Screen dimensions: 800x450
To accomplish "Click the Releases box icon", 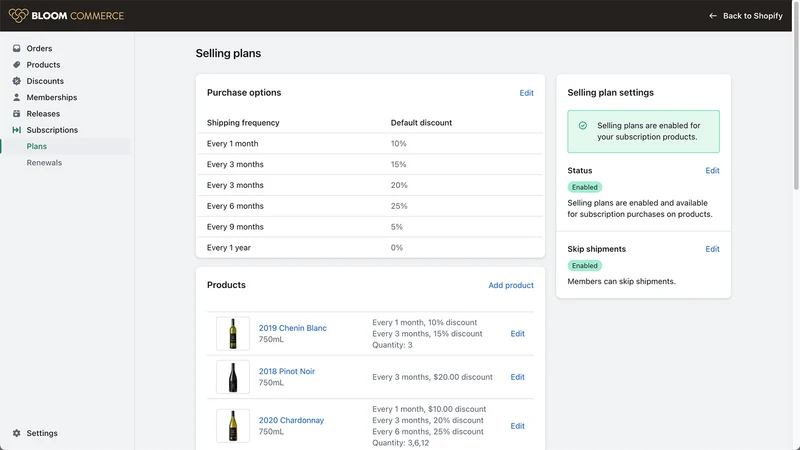I will (16, 114).
